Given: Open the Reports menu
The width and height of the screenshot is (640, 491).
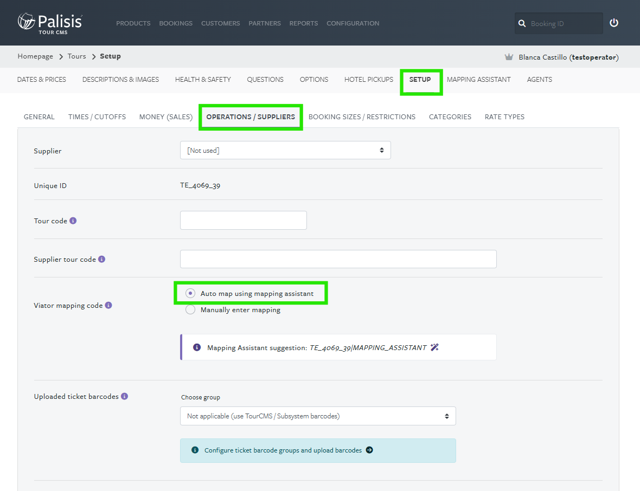Looking at the screenshot, I should [304, 23].
